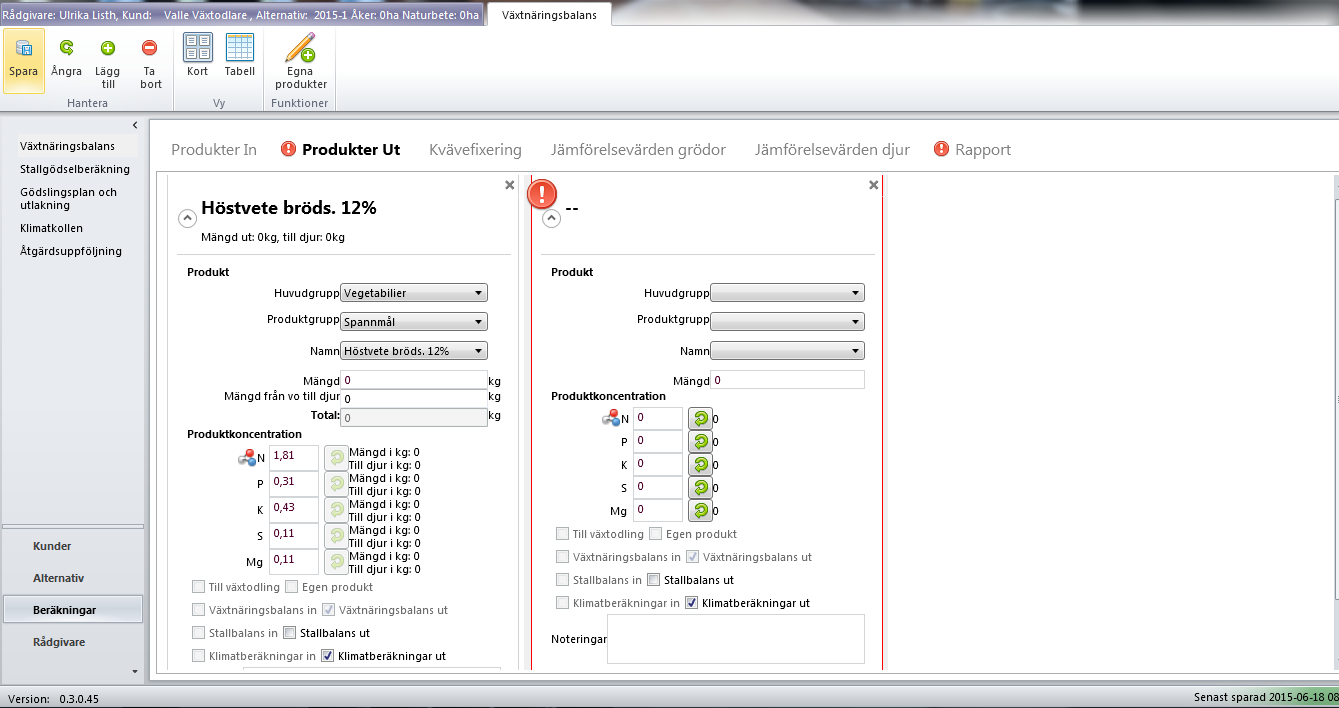The height and width of the screenshot is (708, 1339).
Task: Click Mängd input field in Höstvete card
Action: (x=414, y=380)
